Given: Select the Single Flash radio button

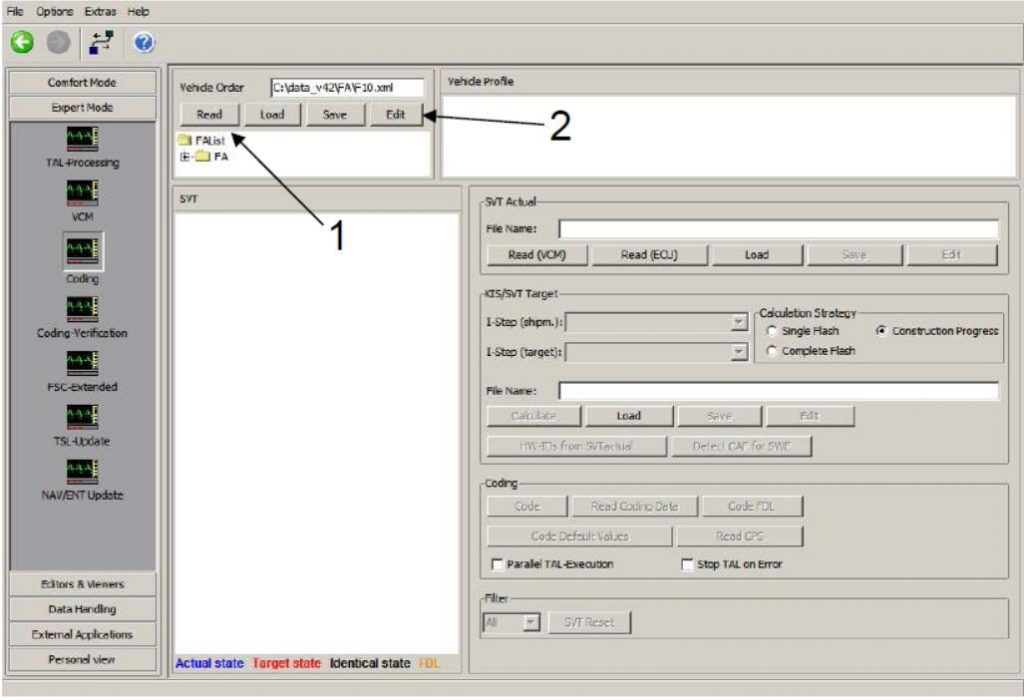Looking at the screenshot, I should [771, 331].
